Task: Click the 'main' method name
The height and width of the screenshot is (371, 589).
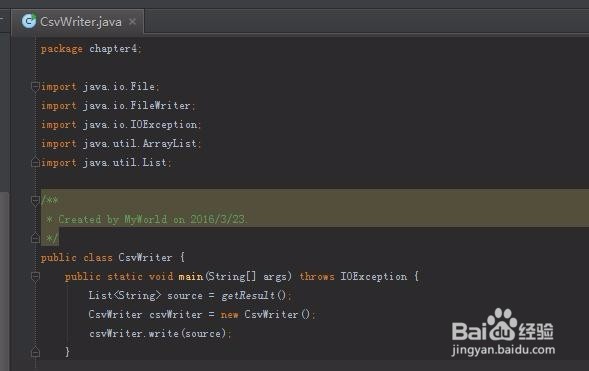Action: click(x=191, y=277)
